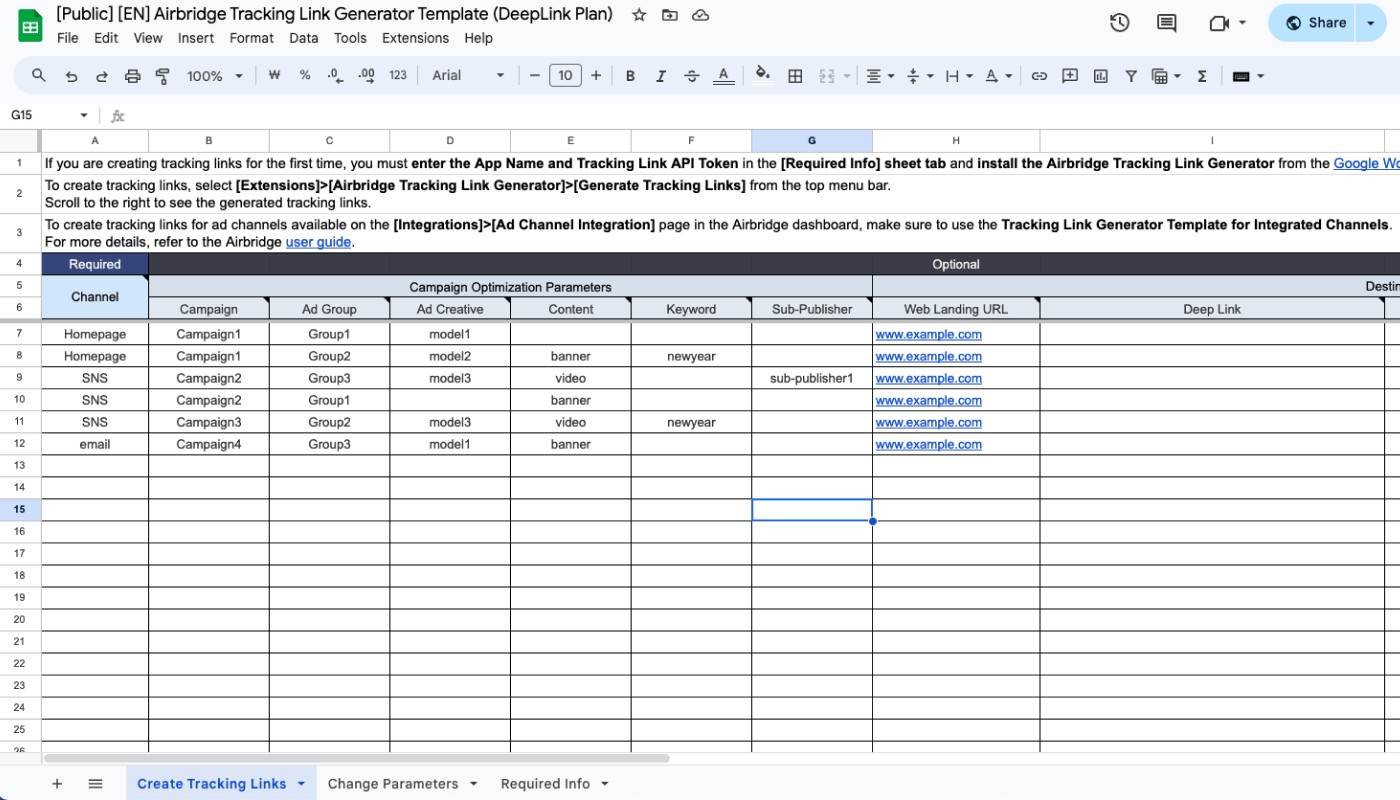Open the text color picker
Viewport: 1400px width, 800px height.
[x=723, y=76]
